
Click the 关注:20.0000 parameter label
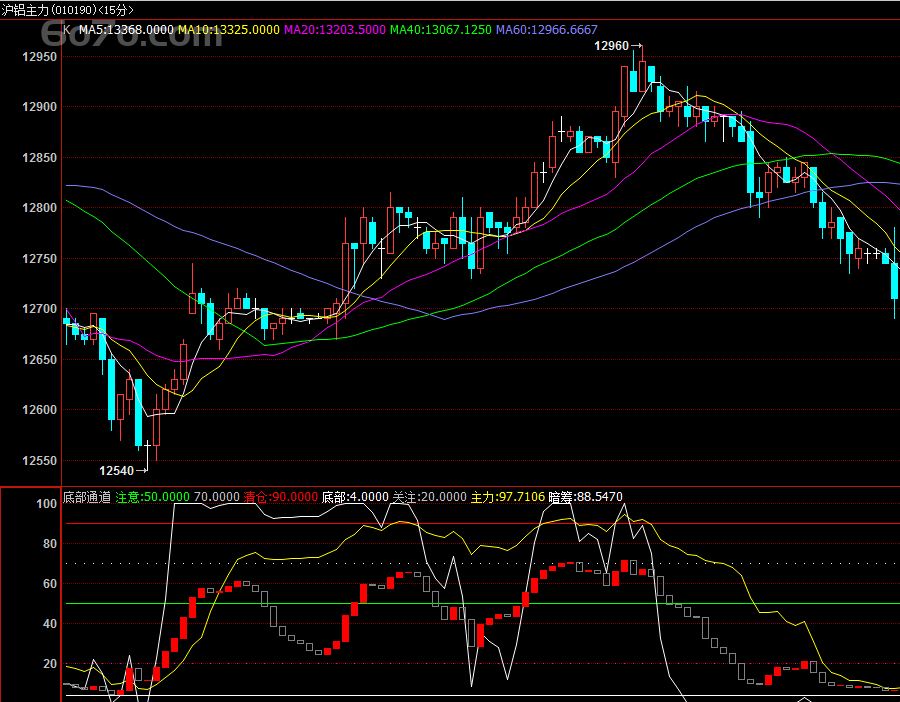(x=429, y=497)
